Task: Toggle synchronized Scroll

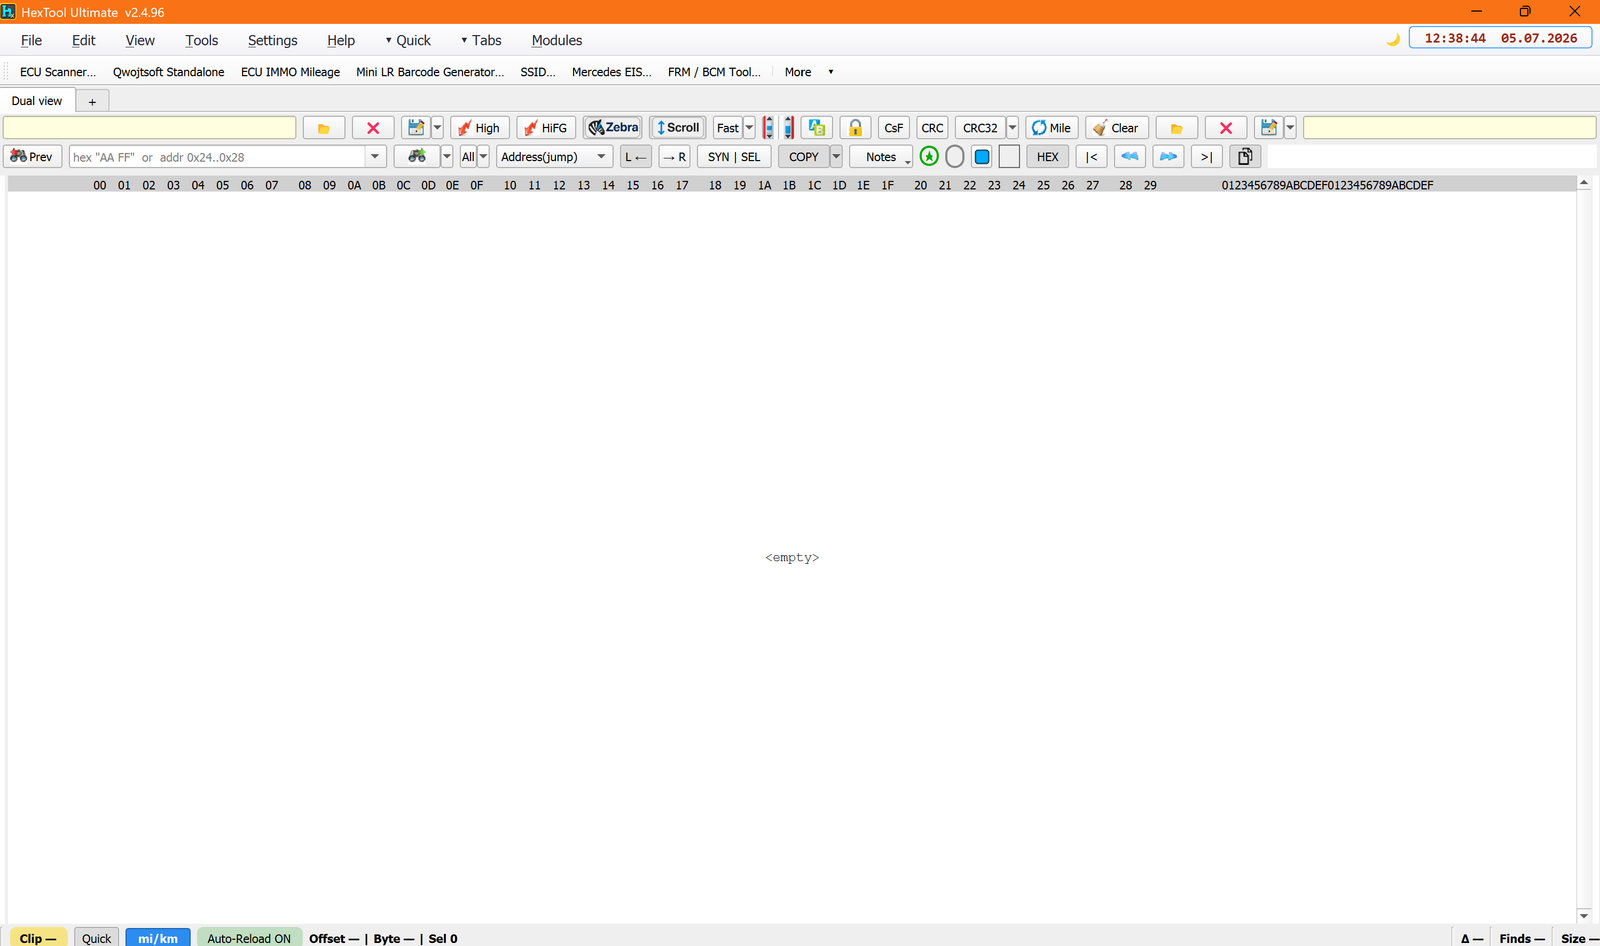Action: pyautogui.click(x=678, y=128)
